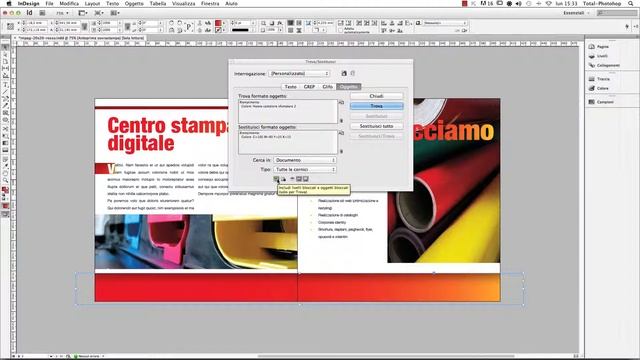Open the arrange documents dropdown
The height and width of the screenshot is (360, 640).
point(115,13)
